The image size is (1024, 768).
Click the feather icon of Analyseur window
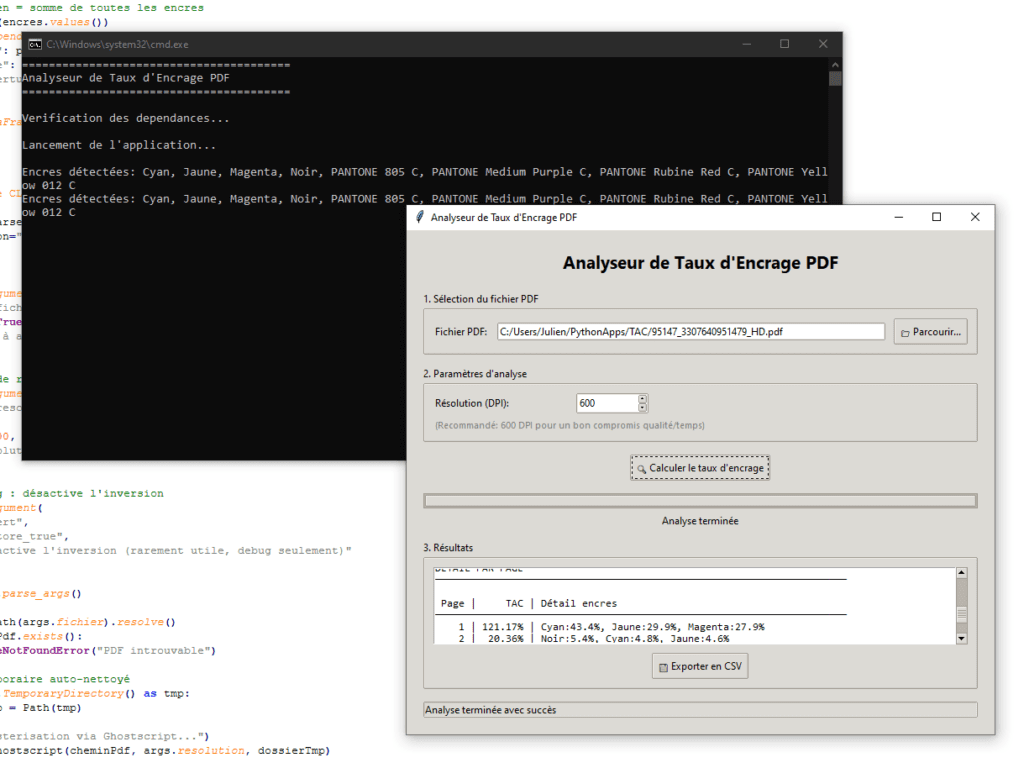[x=420, y=217]
